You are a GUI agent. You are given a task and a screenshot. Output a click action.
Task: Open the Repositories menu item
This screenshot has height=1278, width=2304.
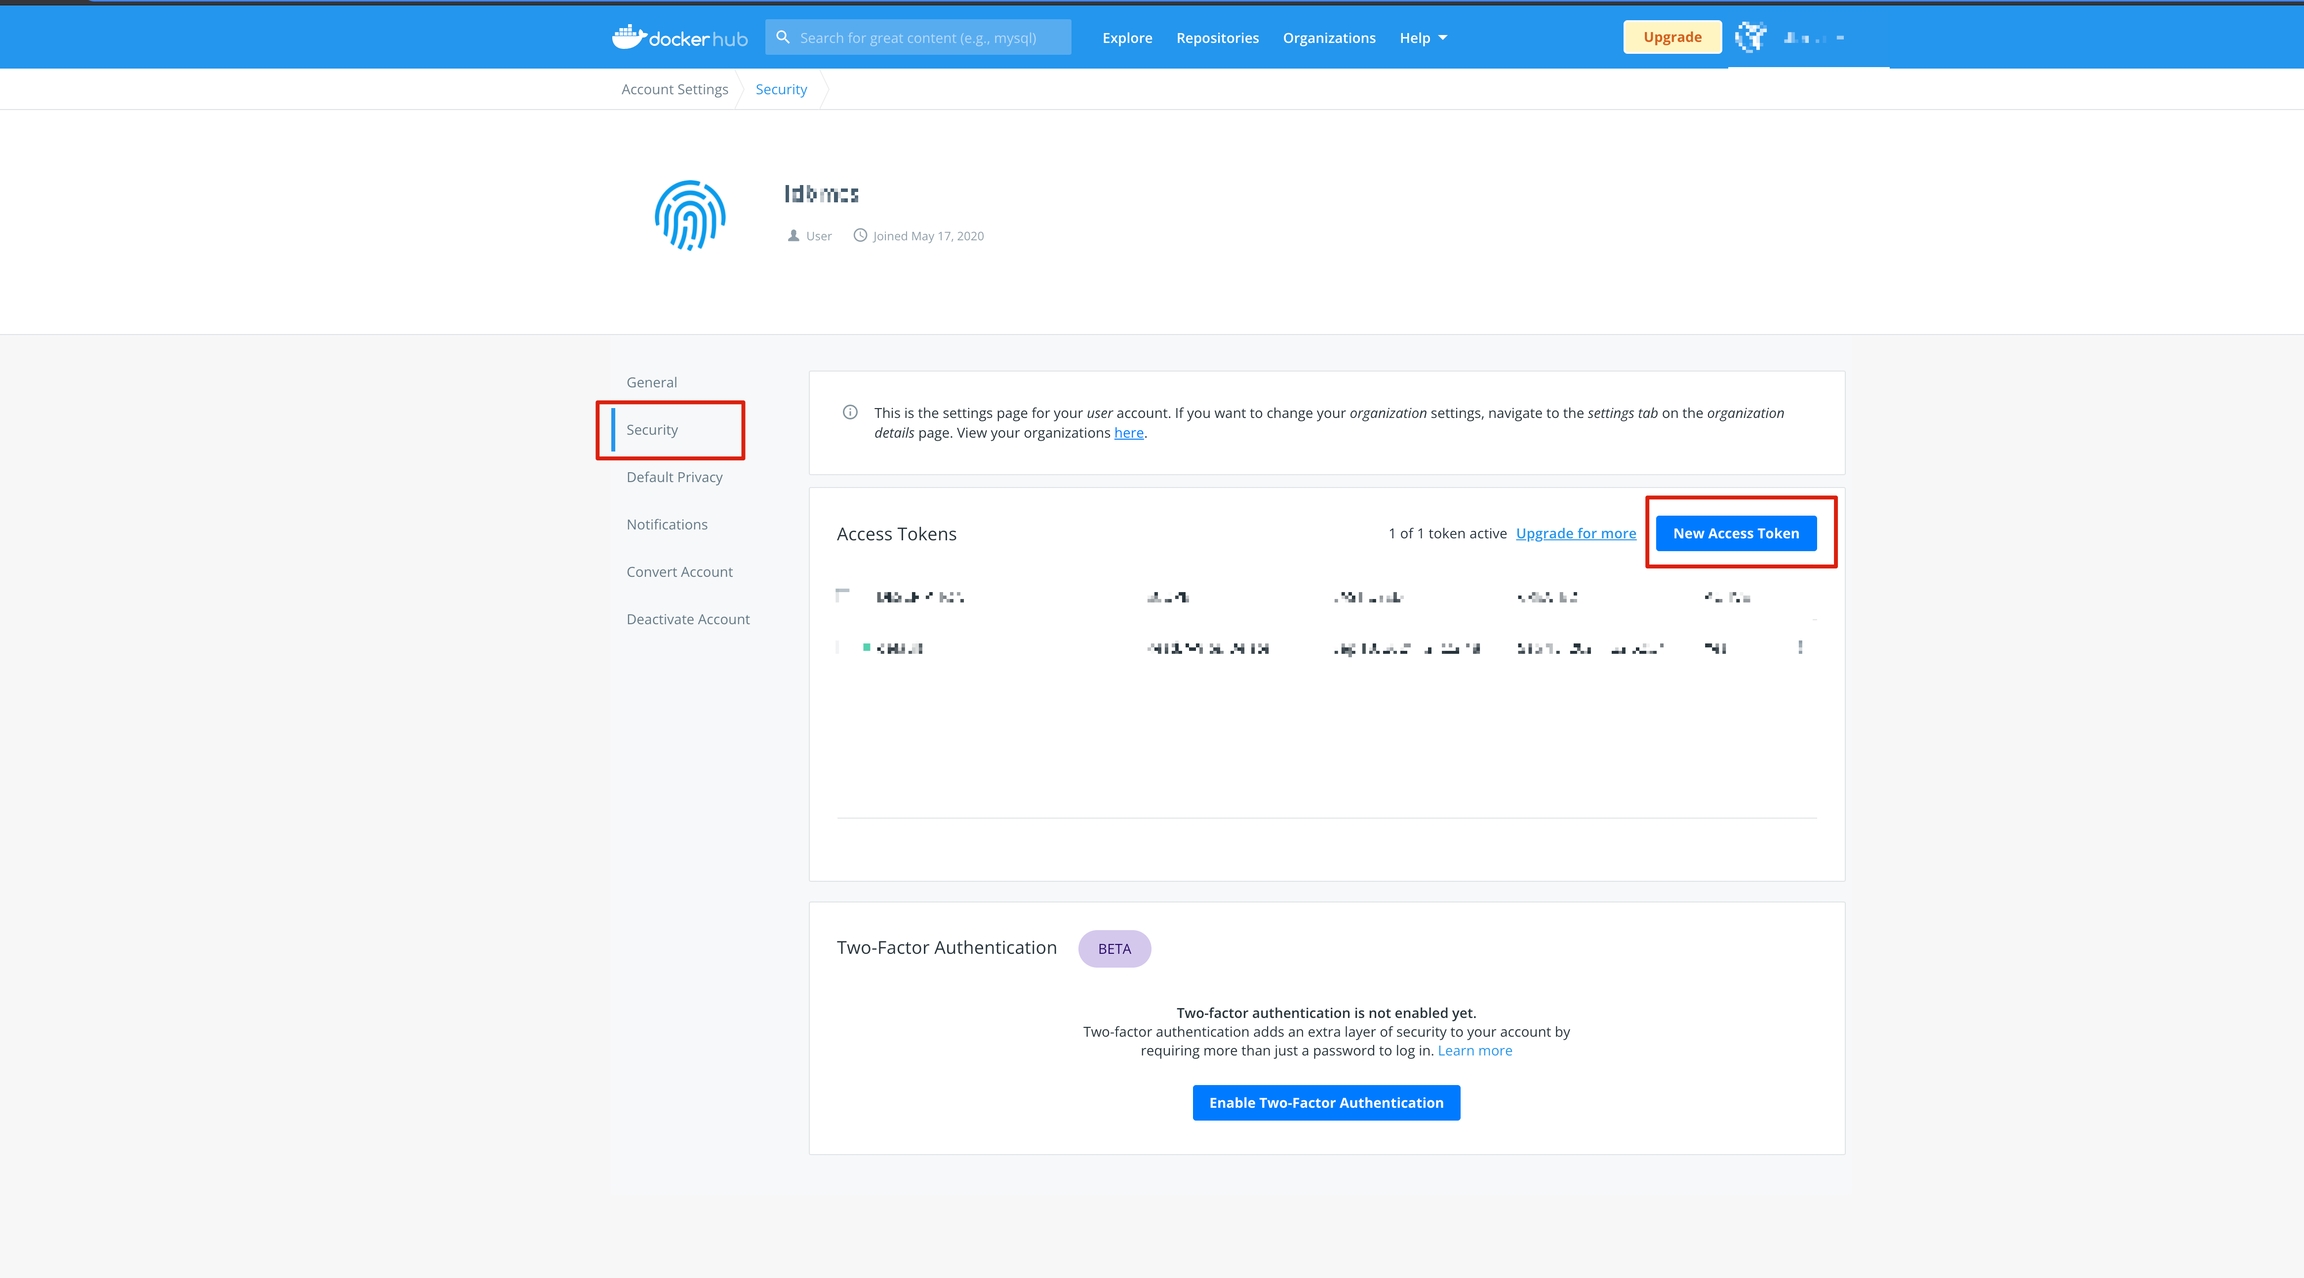click(1217, 38)
